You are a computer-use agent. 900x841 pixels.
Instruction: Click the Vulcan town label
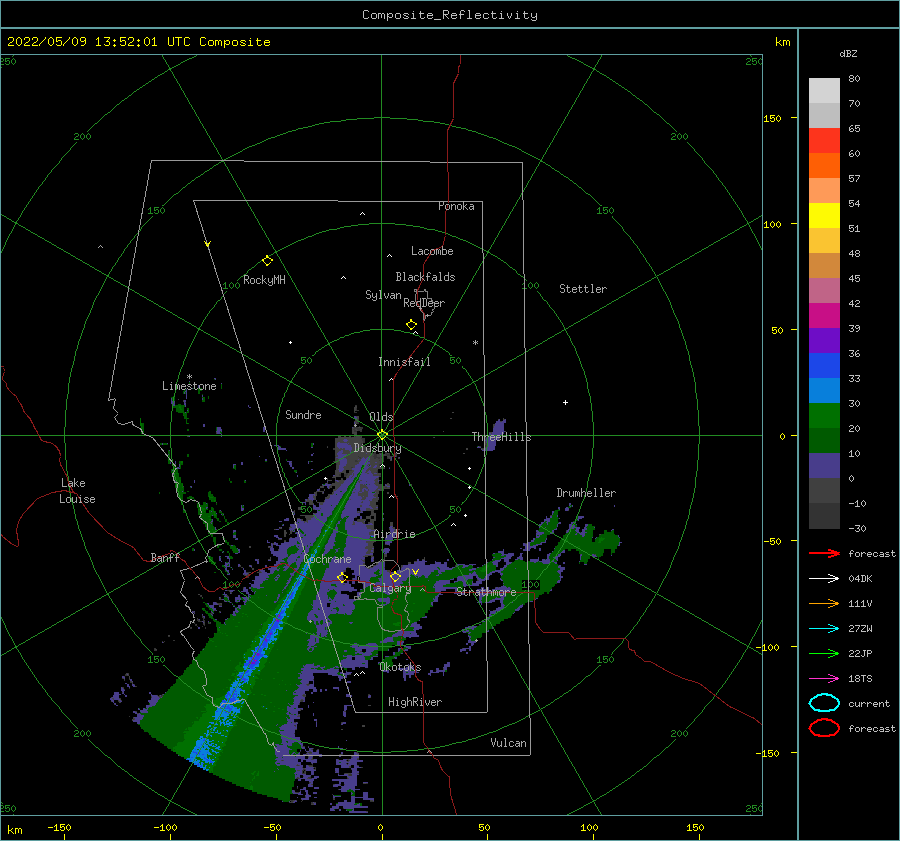509,742
